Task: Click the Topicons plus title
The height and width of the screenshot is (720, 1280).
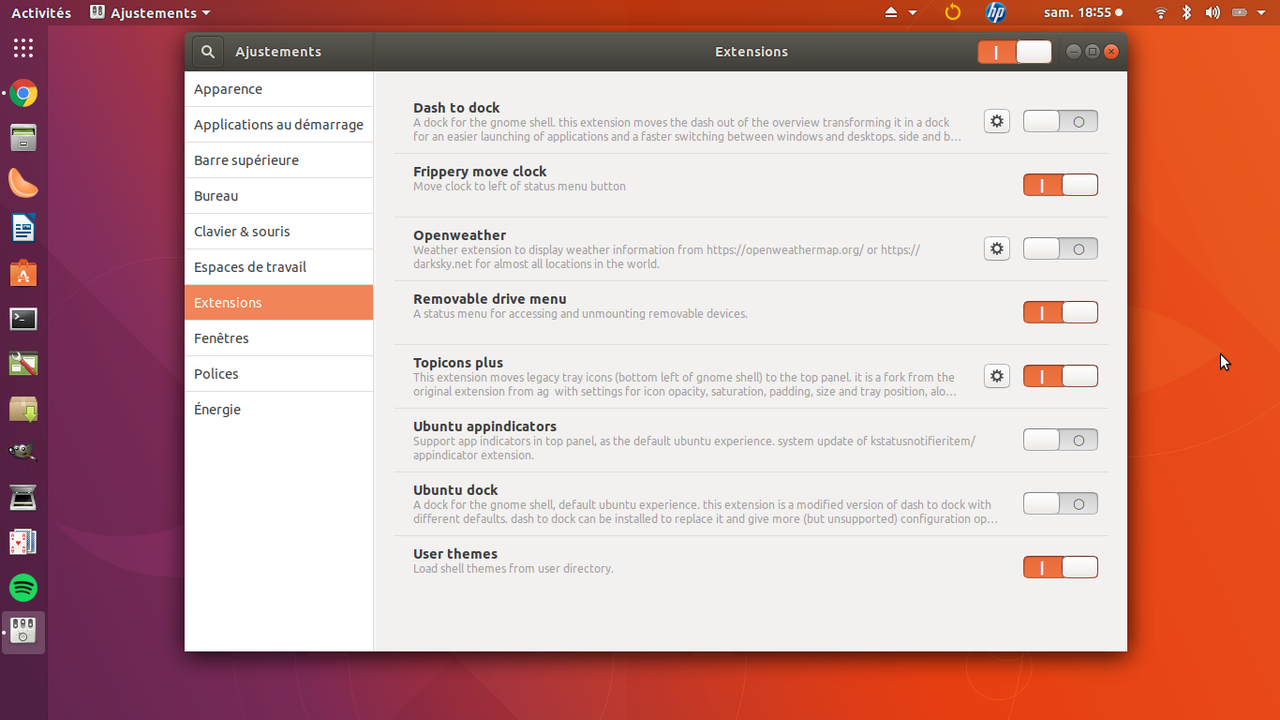Action: point(458,363)
